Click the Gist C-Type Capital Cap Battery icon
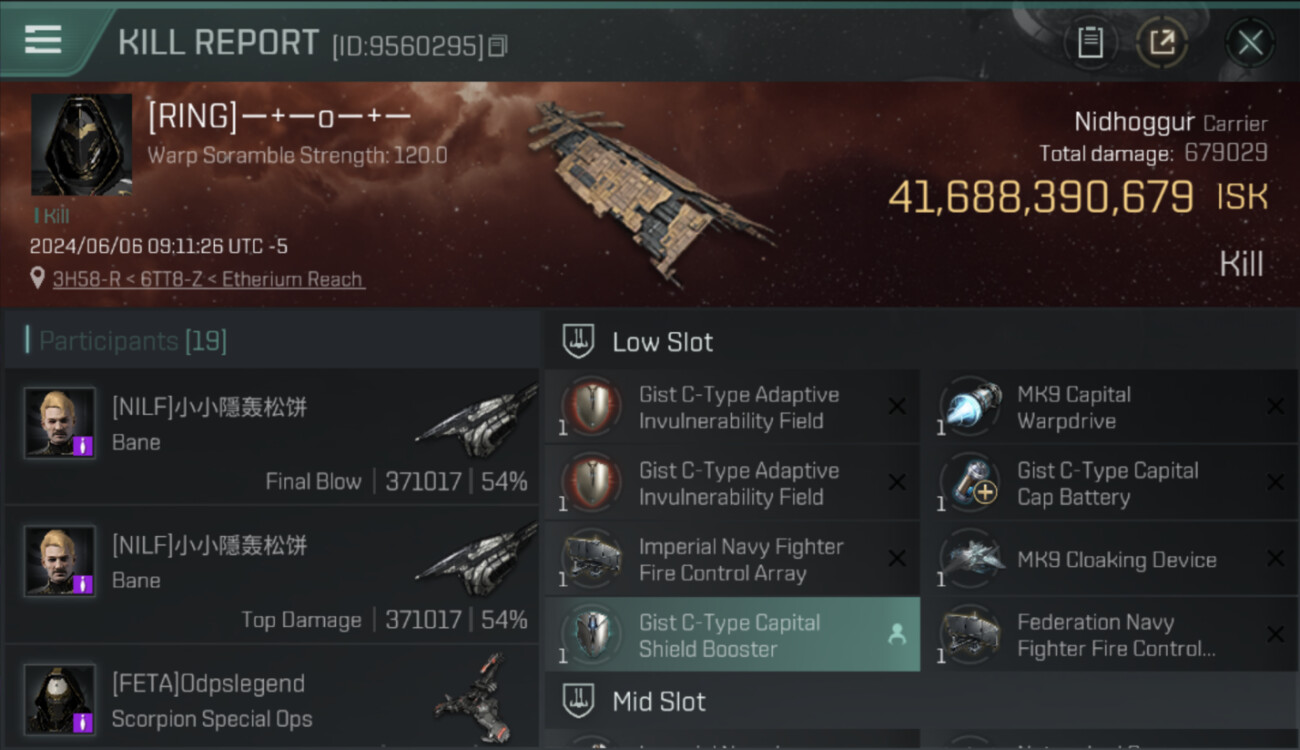1300x750 pixels. (971, 483)
